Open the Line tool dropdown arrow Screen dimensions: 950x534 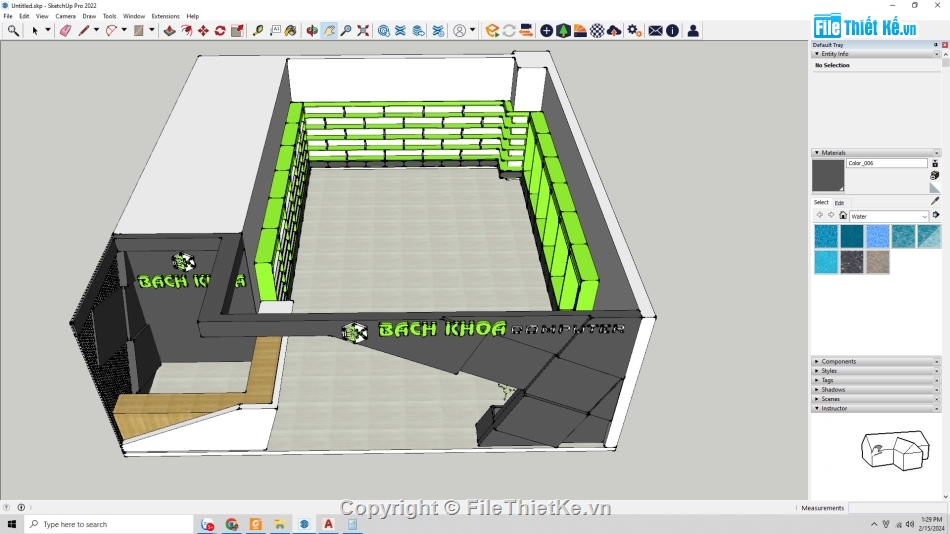pyautogui.click(x=96, y=30)
